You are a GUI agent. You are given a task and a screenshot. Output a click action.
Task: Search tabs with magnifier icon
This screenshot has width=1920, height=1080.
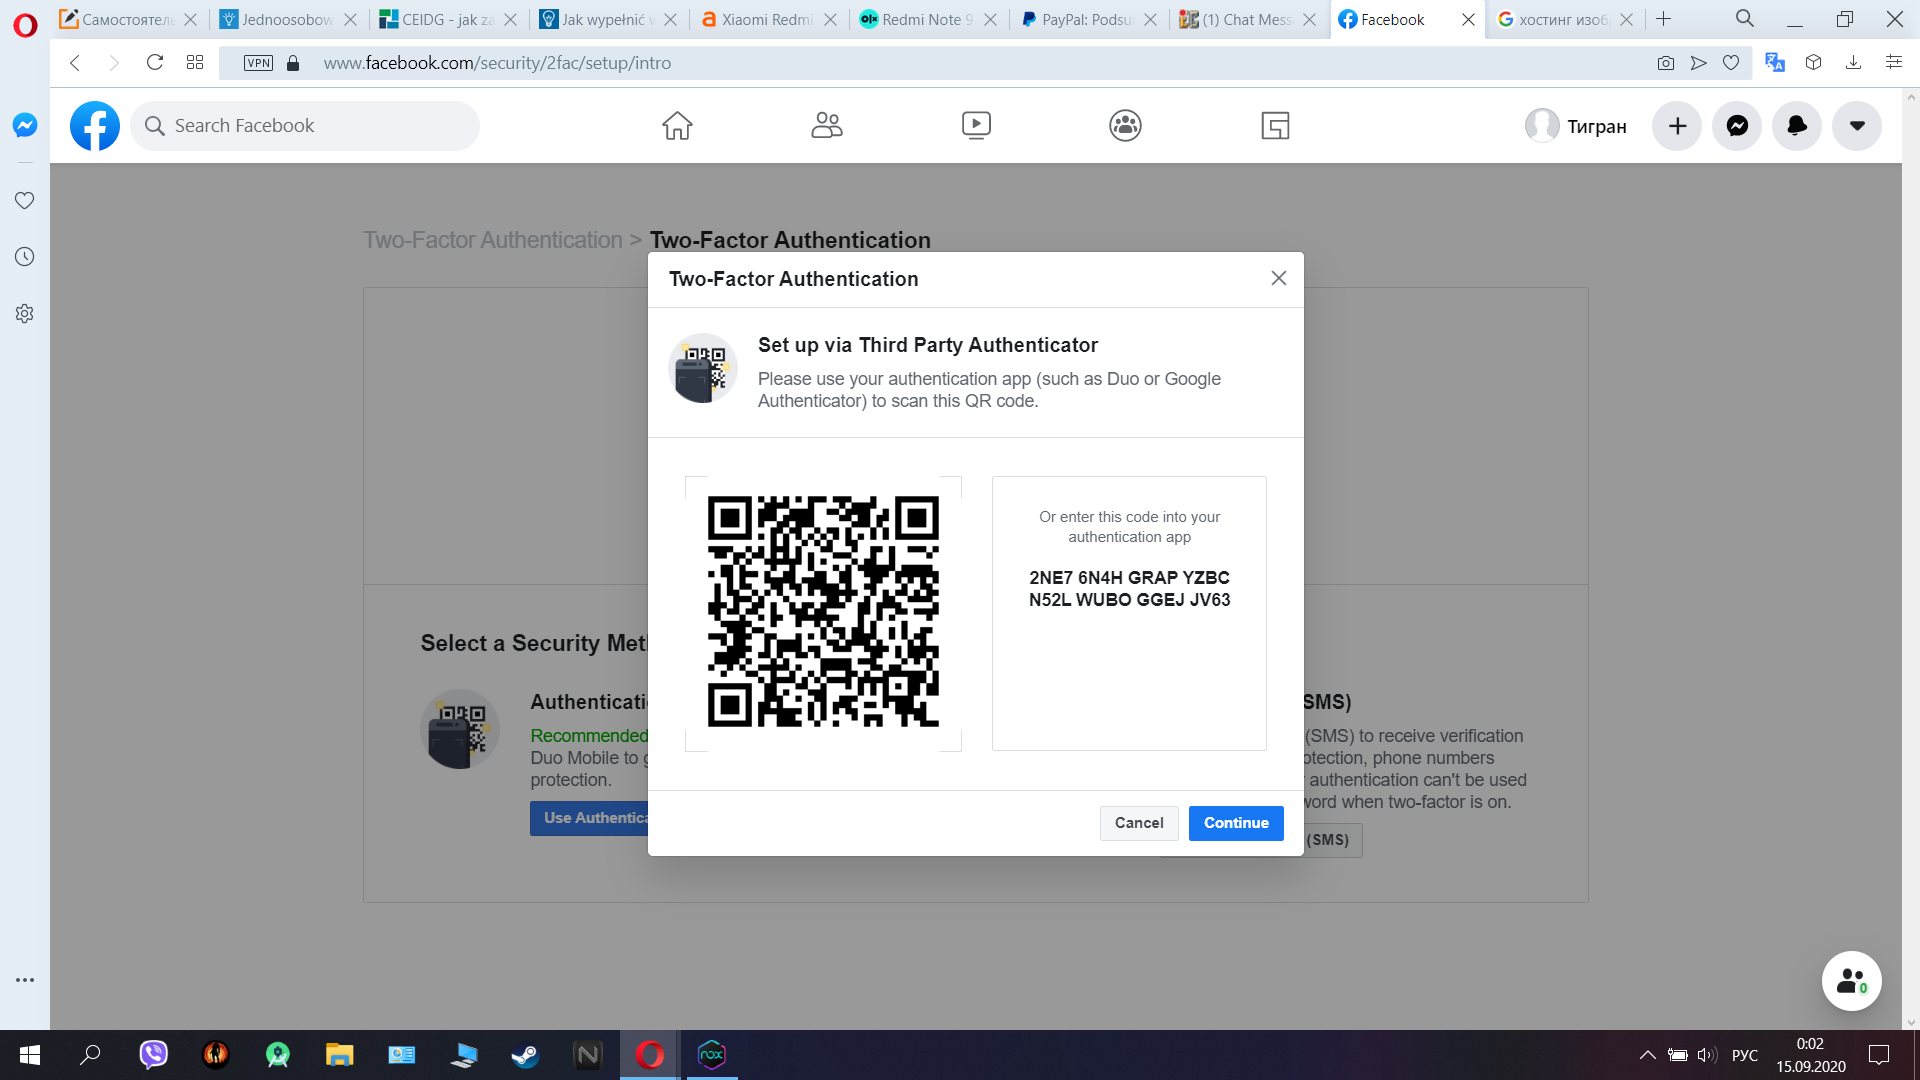pyautogui.click(x=1744, y=18)
